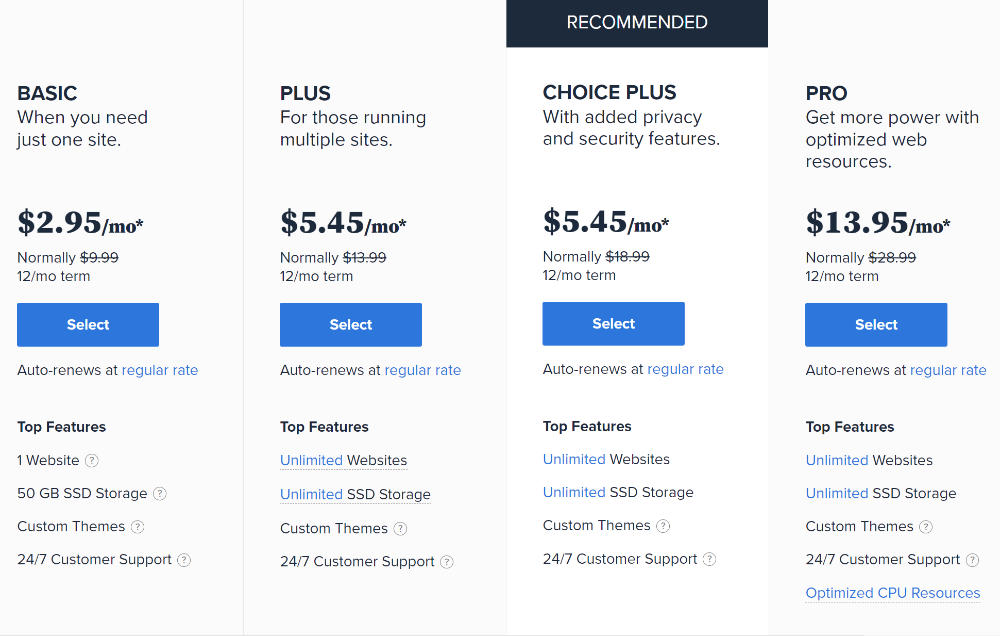This screenshot has width=1000, height=636.
Task: Click help icon next to Pro Custom Themes
Action: tap(926, 527)
